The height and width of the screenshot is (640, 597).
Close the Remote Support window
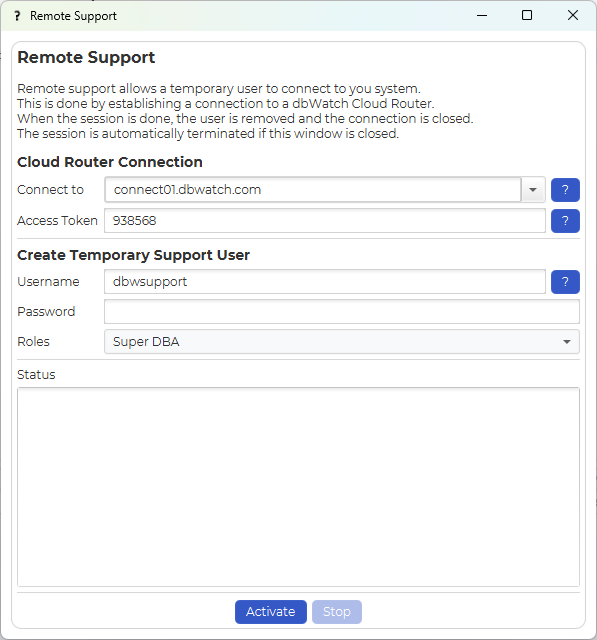(x=573, y=16)
